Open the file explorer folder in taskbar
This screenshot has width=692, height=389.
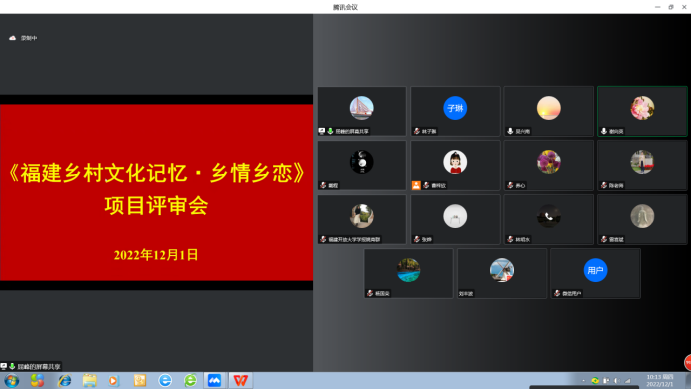[x=90, y=381]
